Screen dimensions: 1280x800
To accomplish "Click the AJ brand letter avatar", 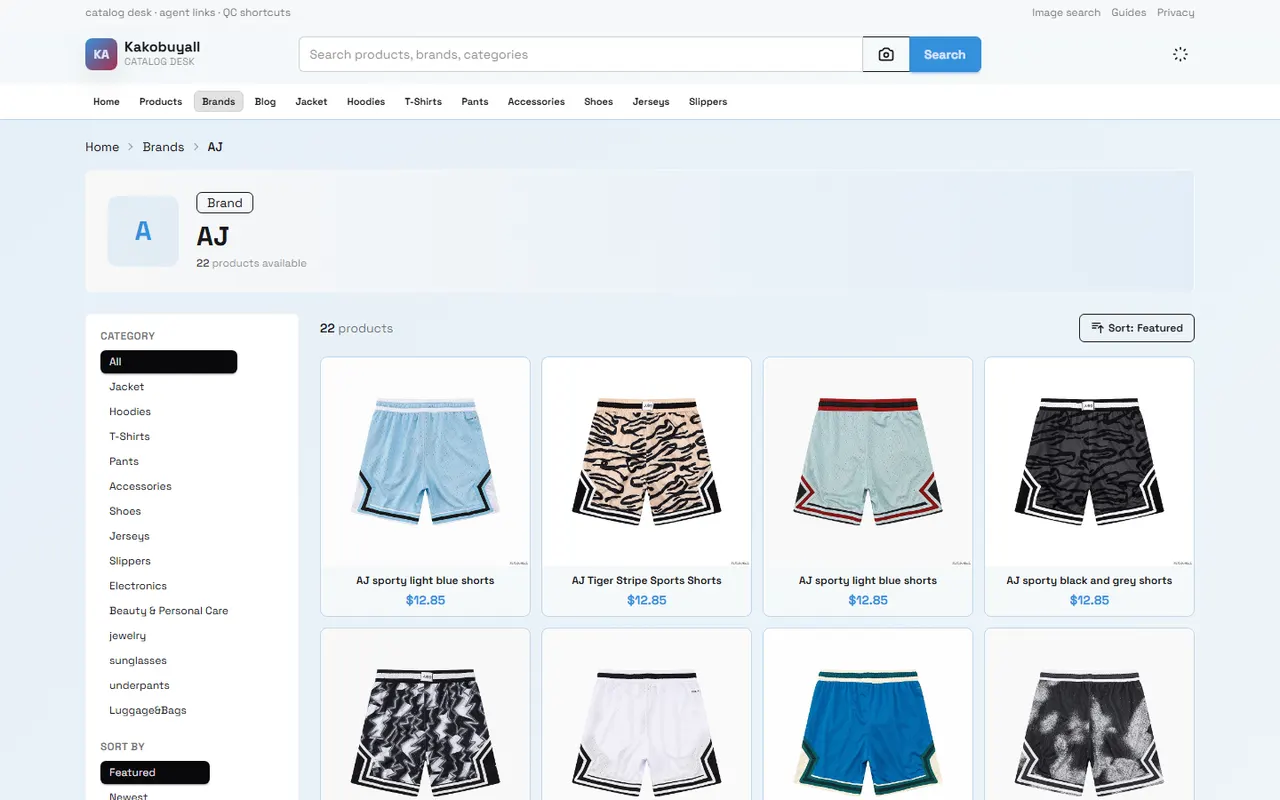I will (143, 231).
